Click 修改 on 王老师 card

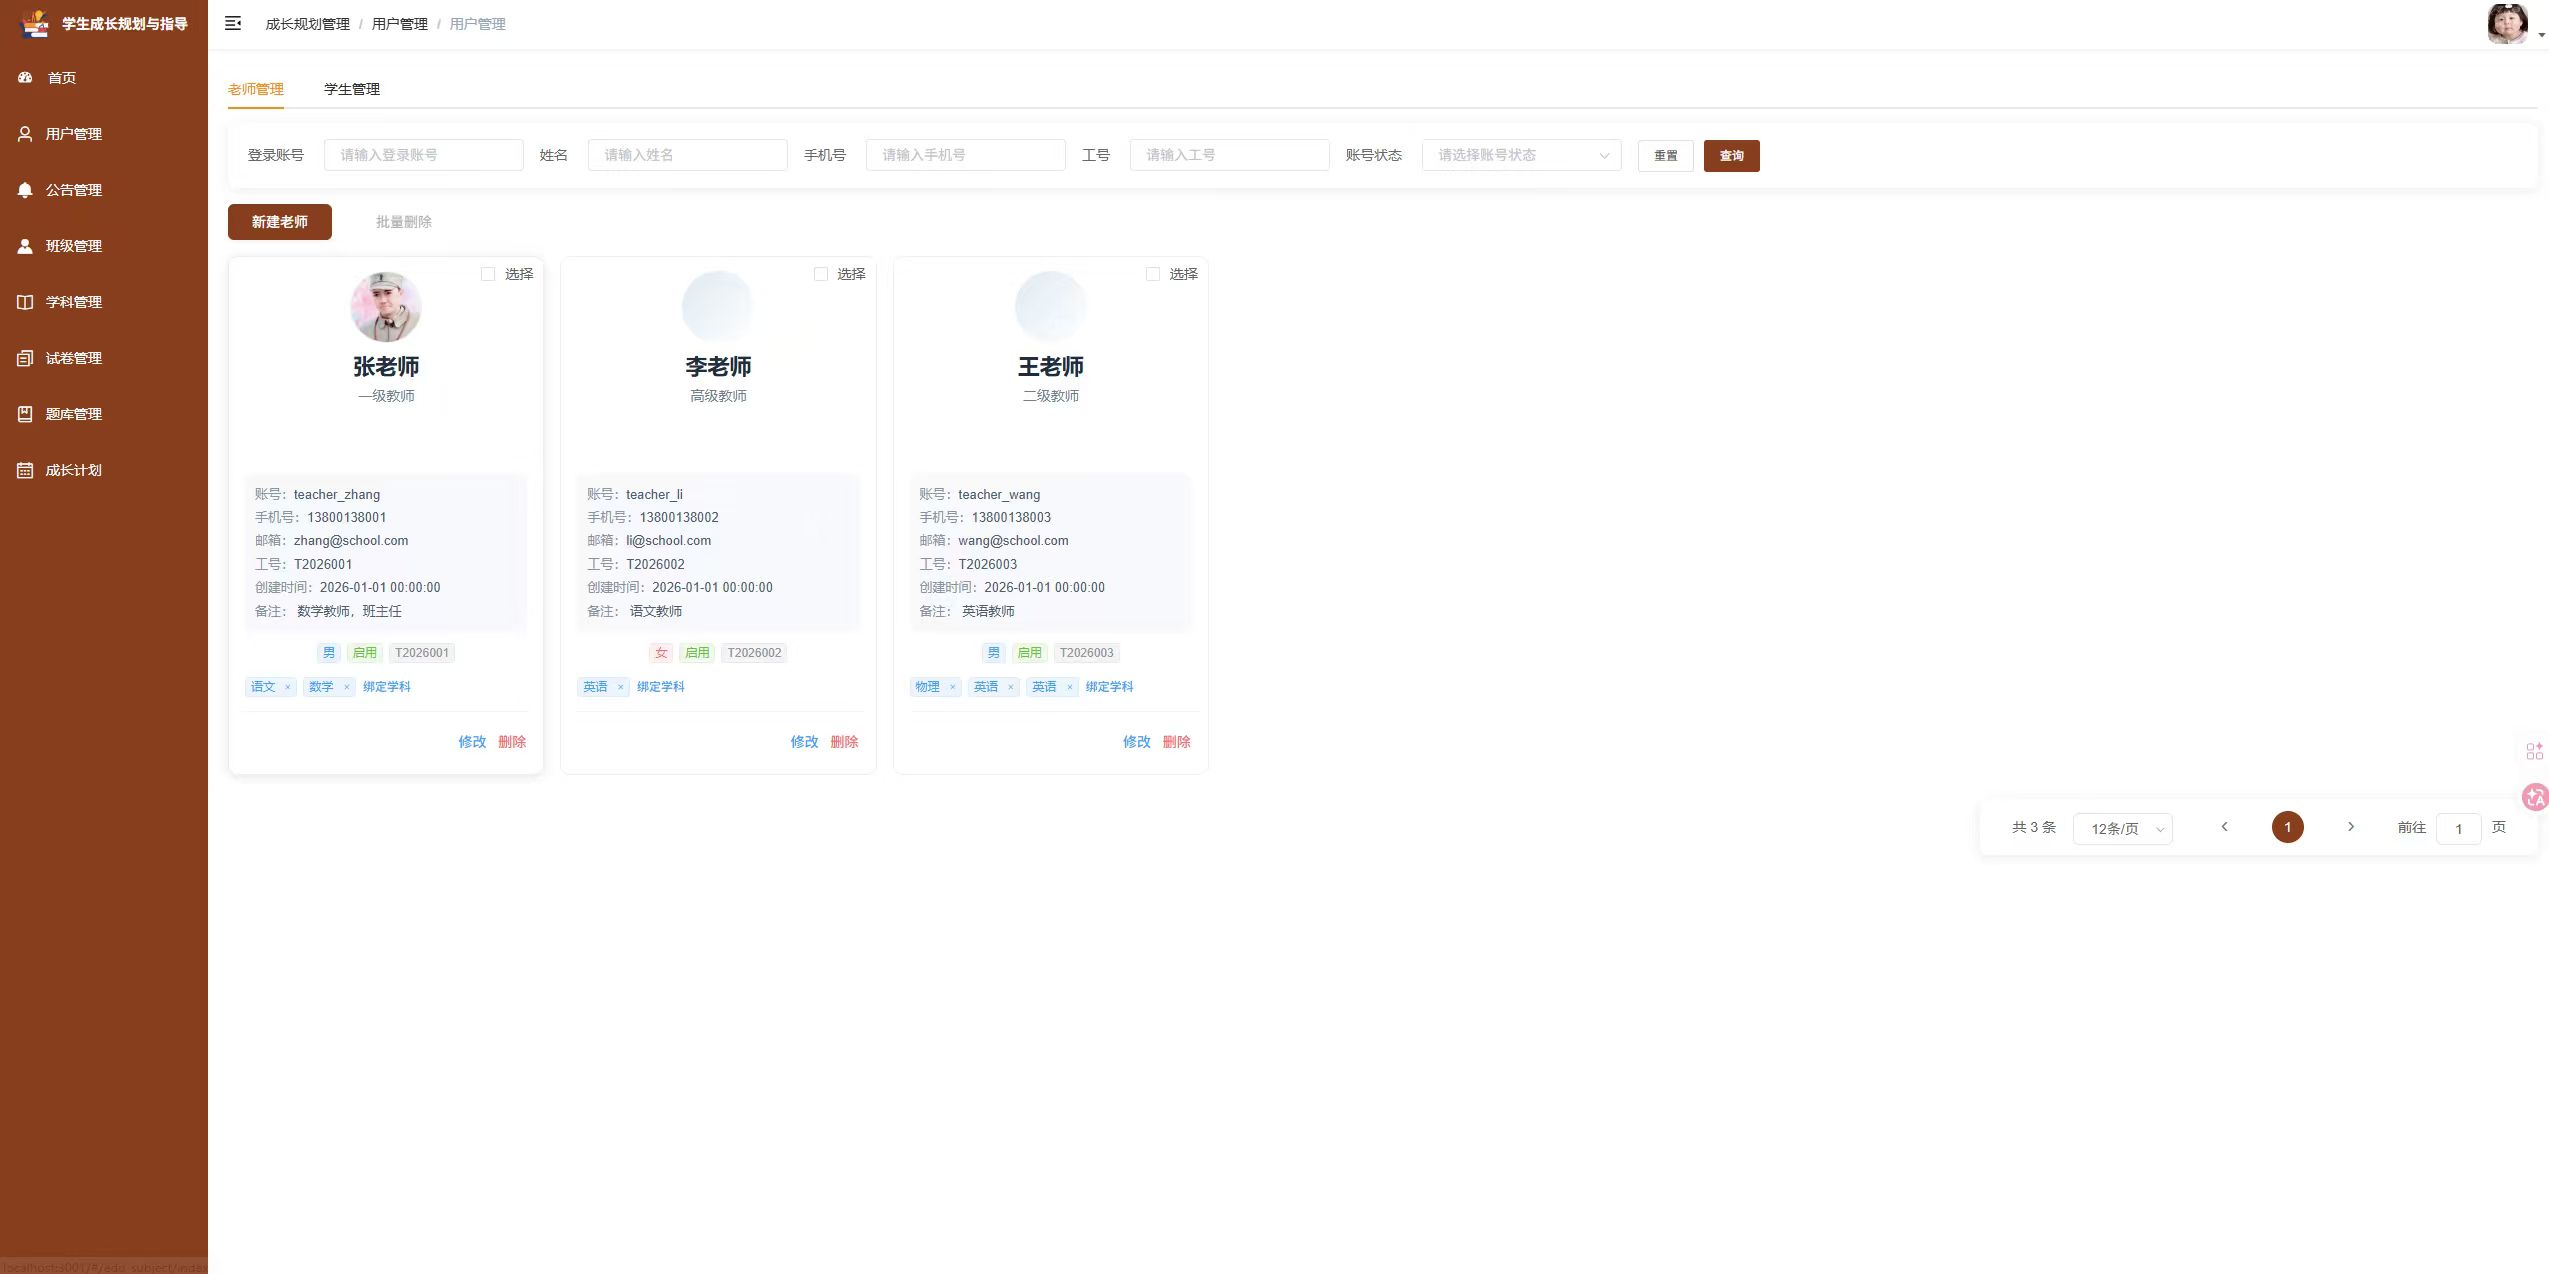point(1137,742)
